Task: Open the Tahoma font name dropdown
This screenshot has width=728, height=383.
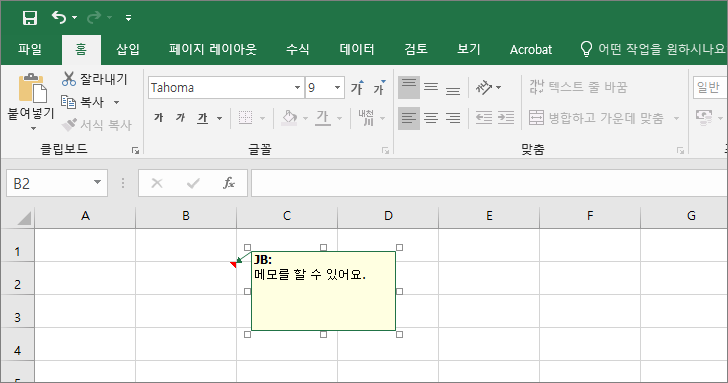Action: 297,88
